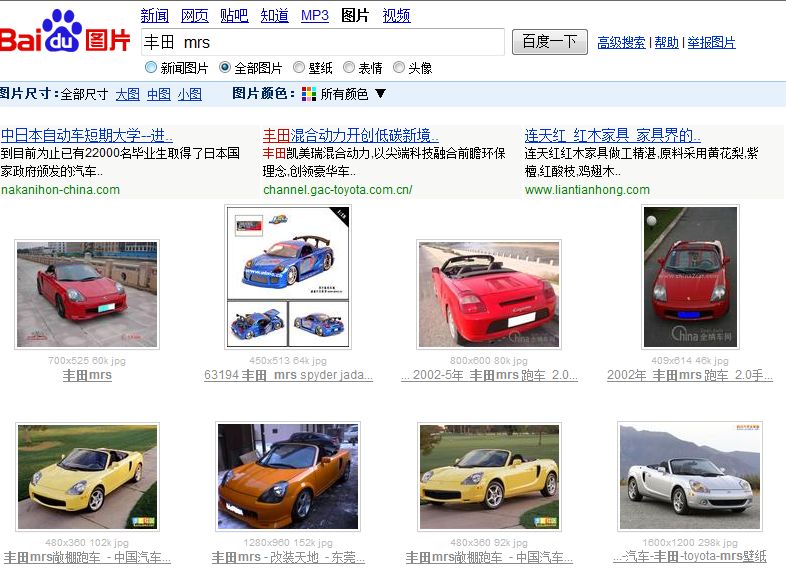Expand the 所有颜色 dropdown arrow
786x574 pixels.
pyautogui.click(x=380, y=93)
